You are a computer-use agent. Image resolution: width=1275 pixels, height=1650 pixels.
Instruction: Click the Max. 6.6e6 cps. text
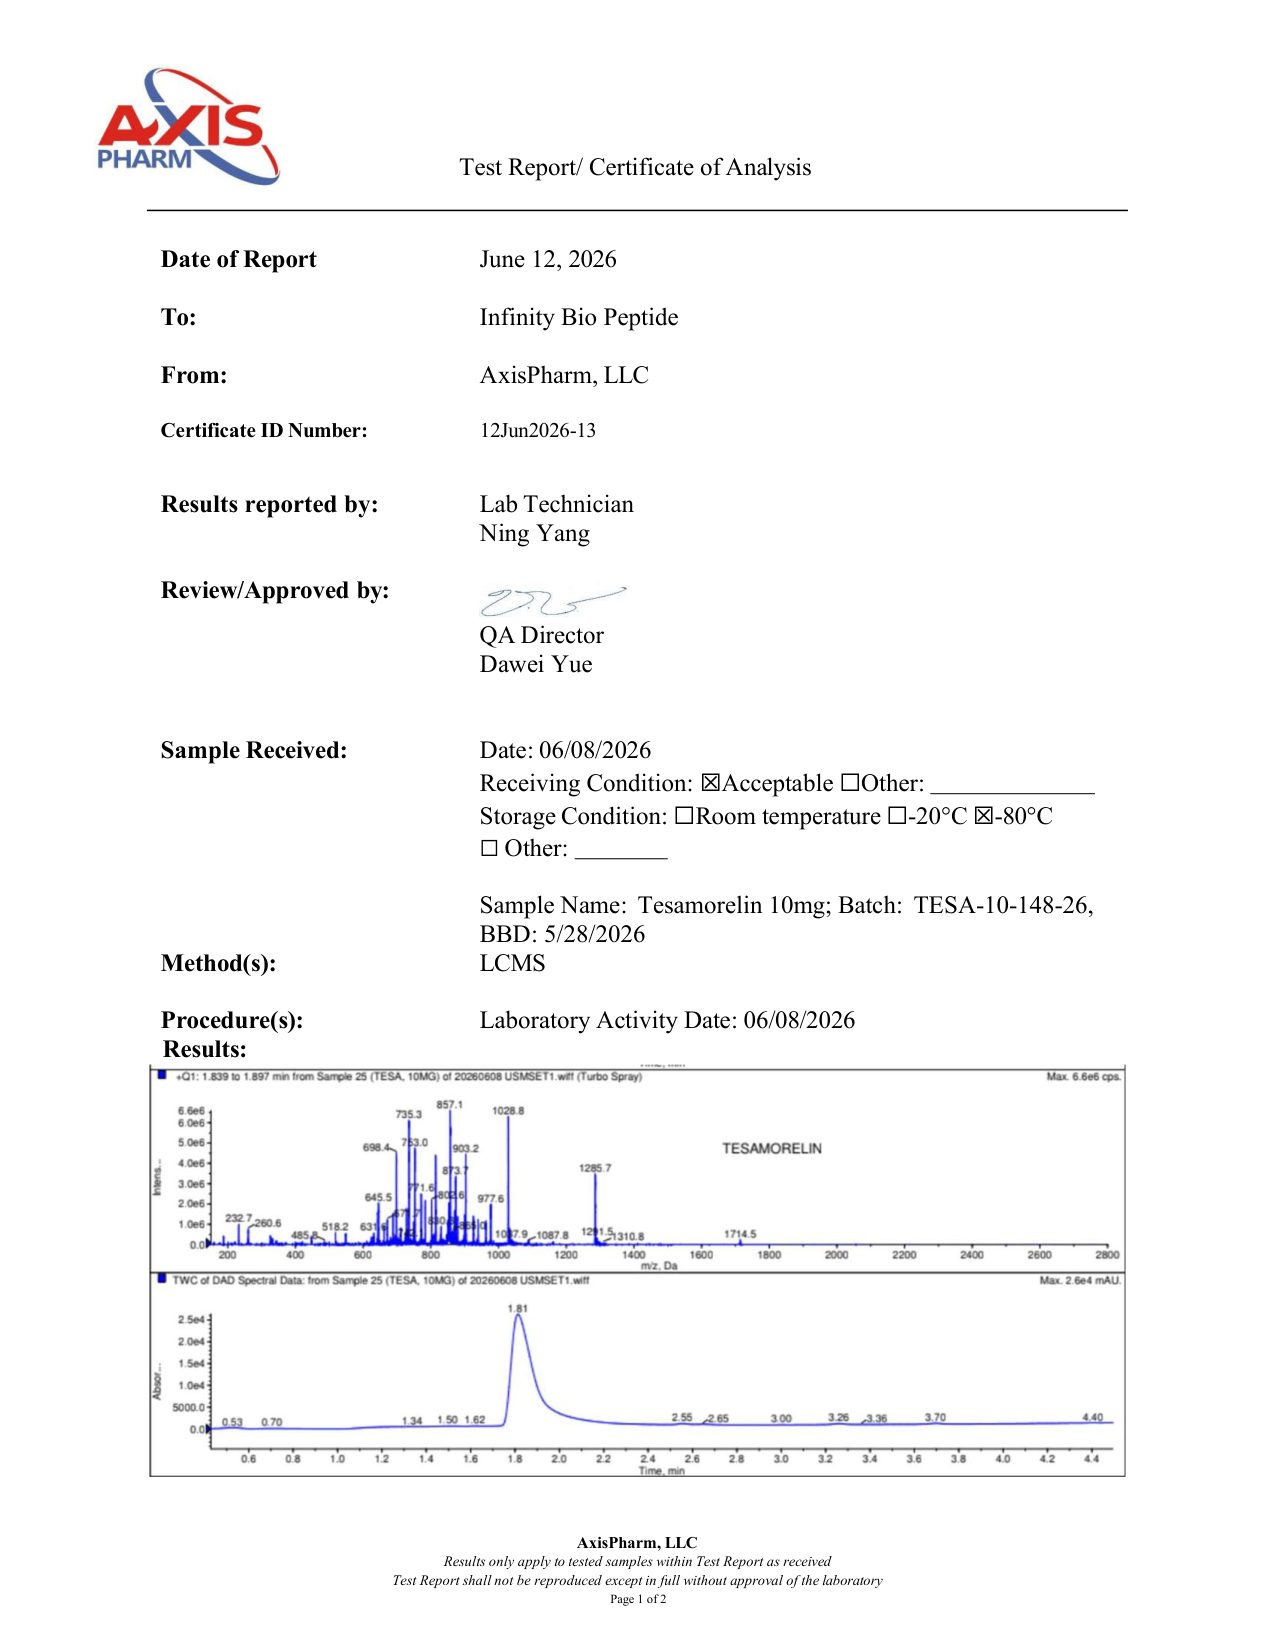[x=1083, y=1076]
